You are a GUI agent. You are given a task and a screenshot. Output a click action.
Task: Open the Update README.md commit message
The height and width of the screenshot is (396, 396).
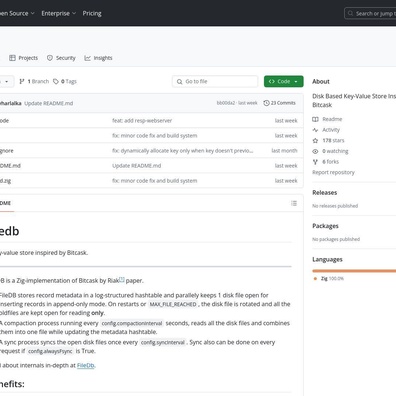point(49,103)
